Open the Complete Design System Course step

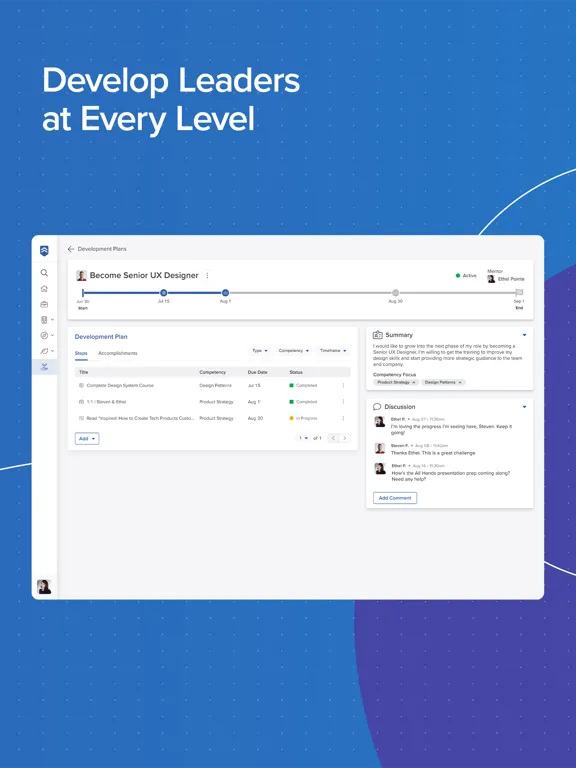coord(120,385)
